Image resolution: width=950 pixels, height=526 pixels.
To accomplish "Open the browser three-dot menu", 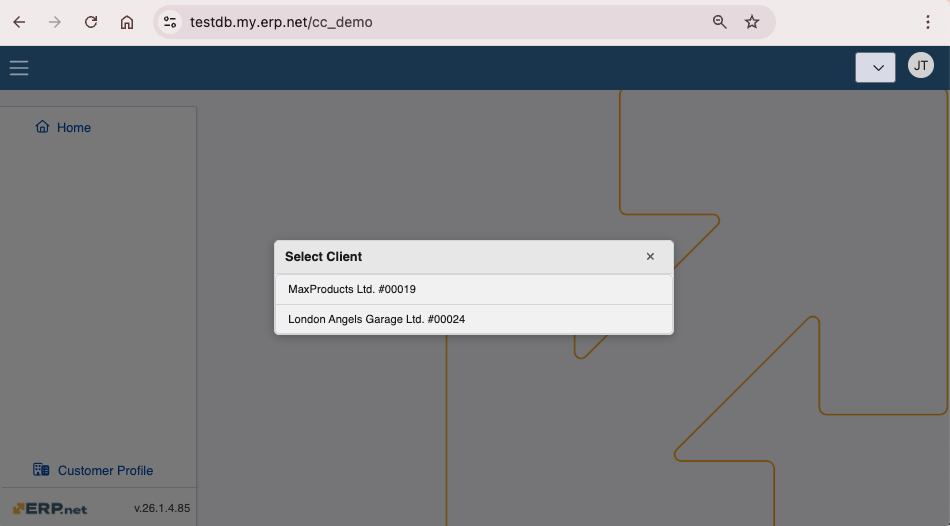I will tap(929, 22).
